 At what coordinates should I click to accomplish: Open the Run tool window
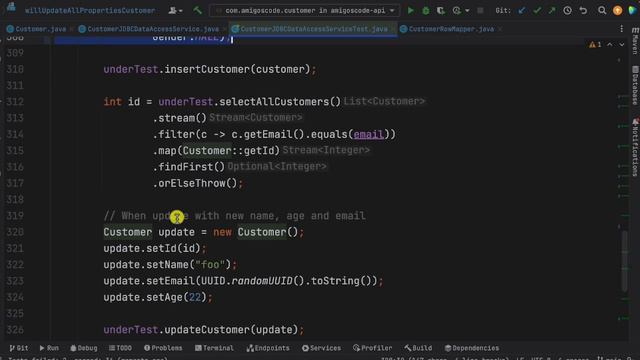click(x=49, y=348)
